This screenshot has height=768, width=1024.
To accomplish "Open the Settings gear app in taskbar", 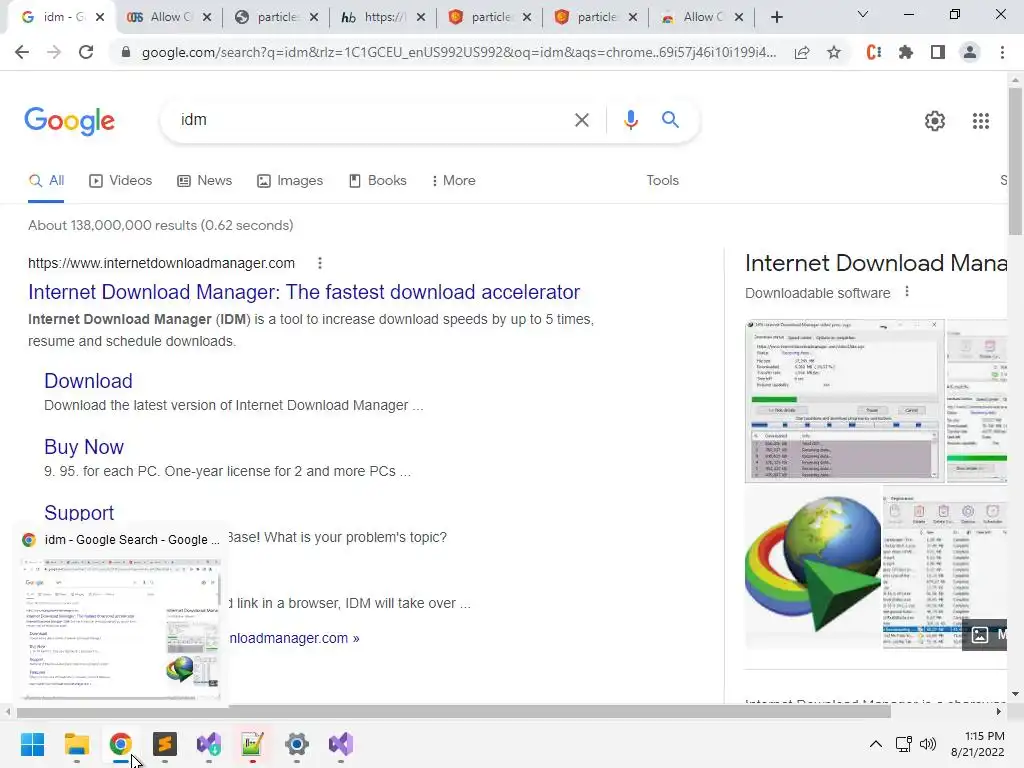I will point(296,744).
